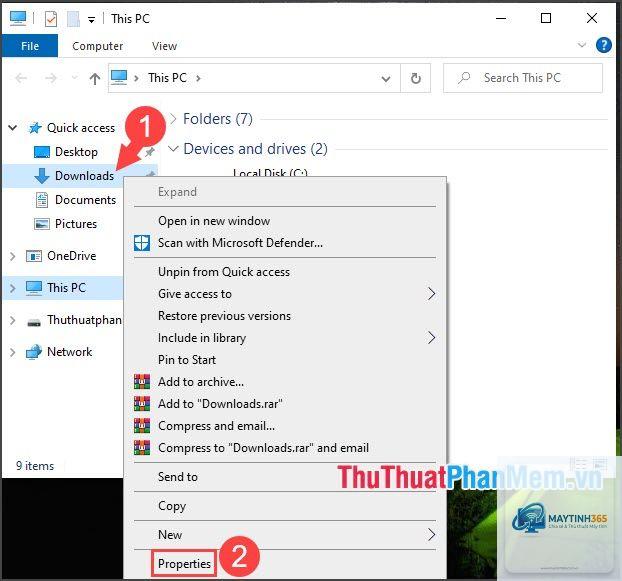
Task: Collapse the Quick access tree node
Action: point(13,128)
